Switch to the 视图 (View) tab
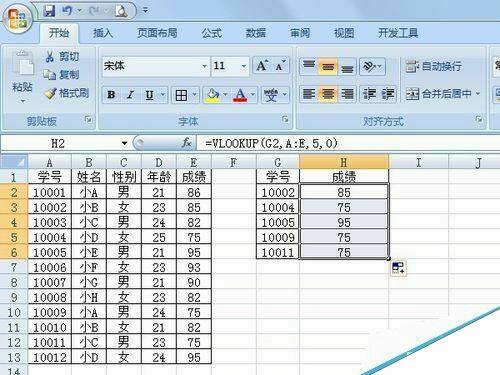Screen dimensions: 500x375 344,33
